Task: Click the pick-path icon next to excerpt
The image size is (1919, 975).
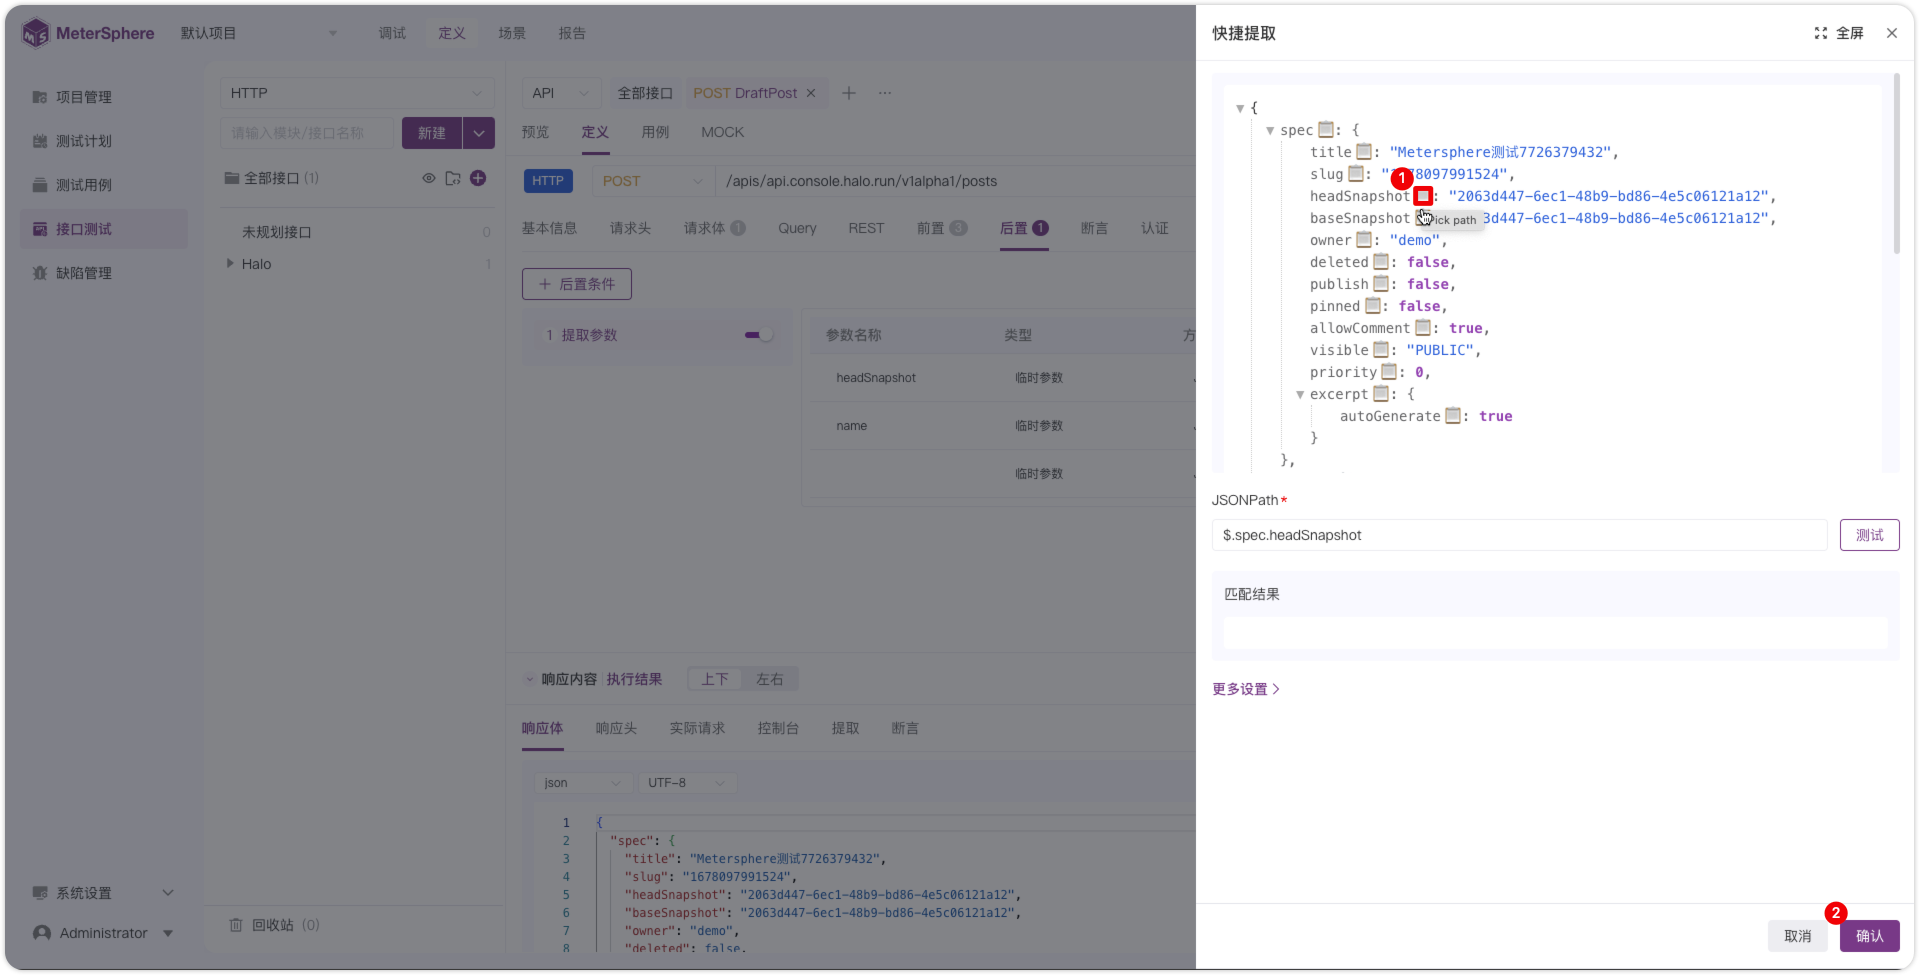Action: [x=1380, y=394]
